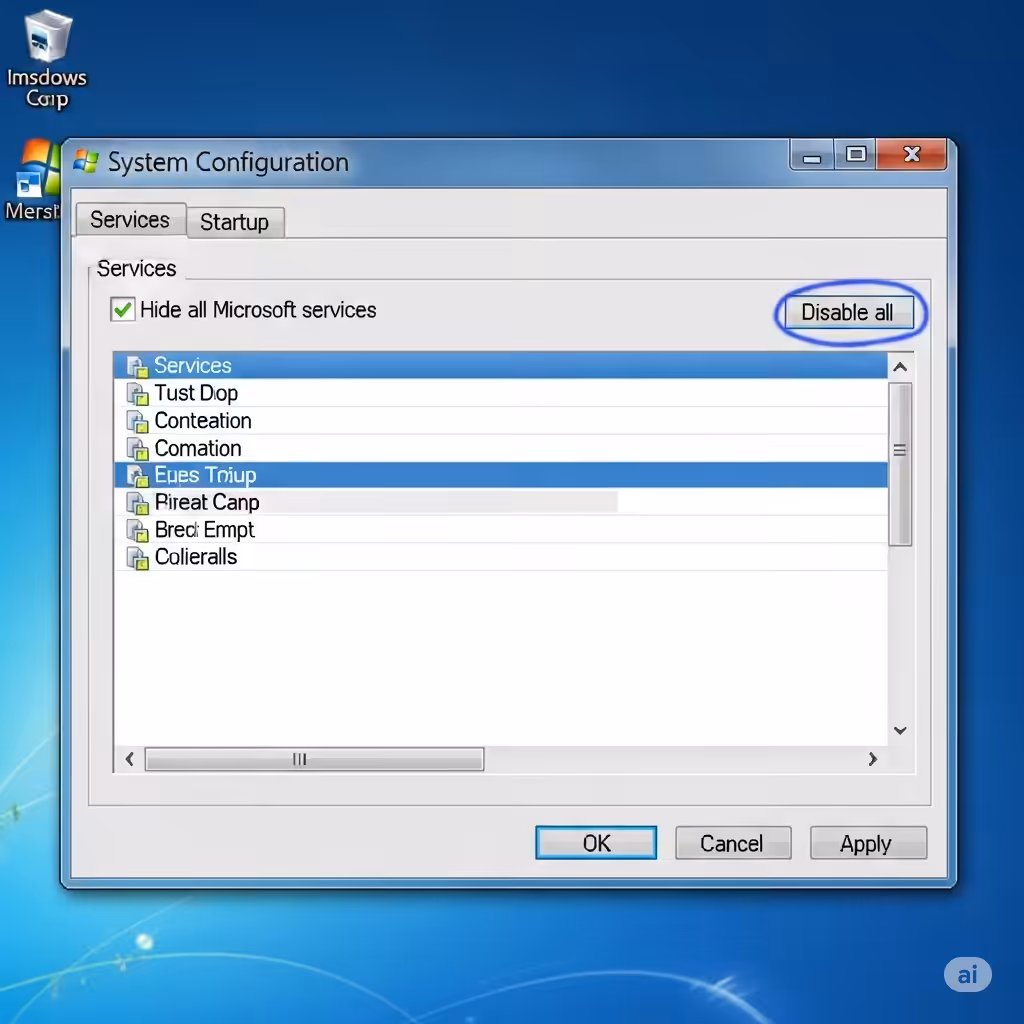The image size is (1024, 1024).
Task: Click the Disable all button
Action: 848,312
